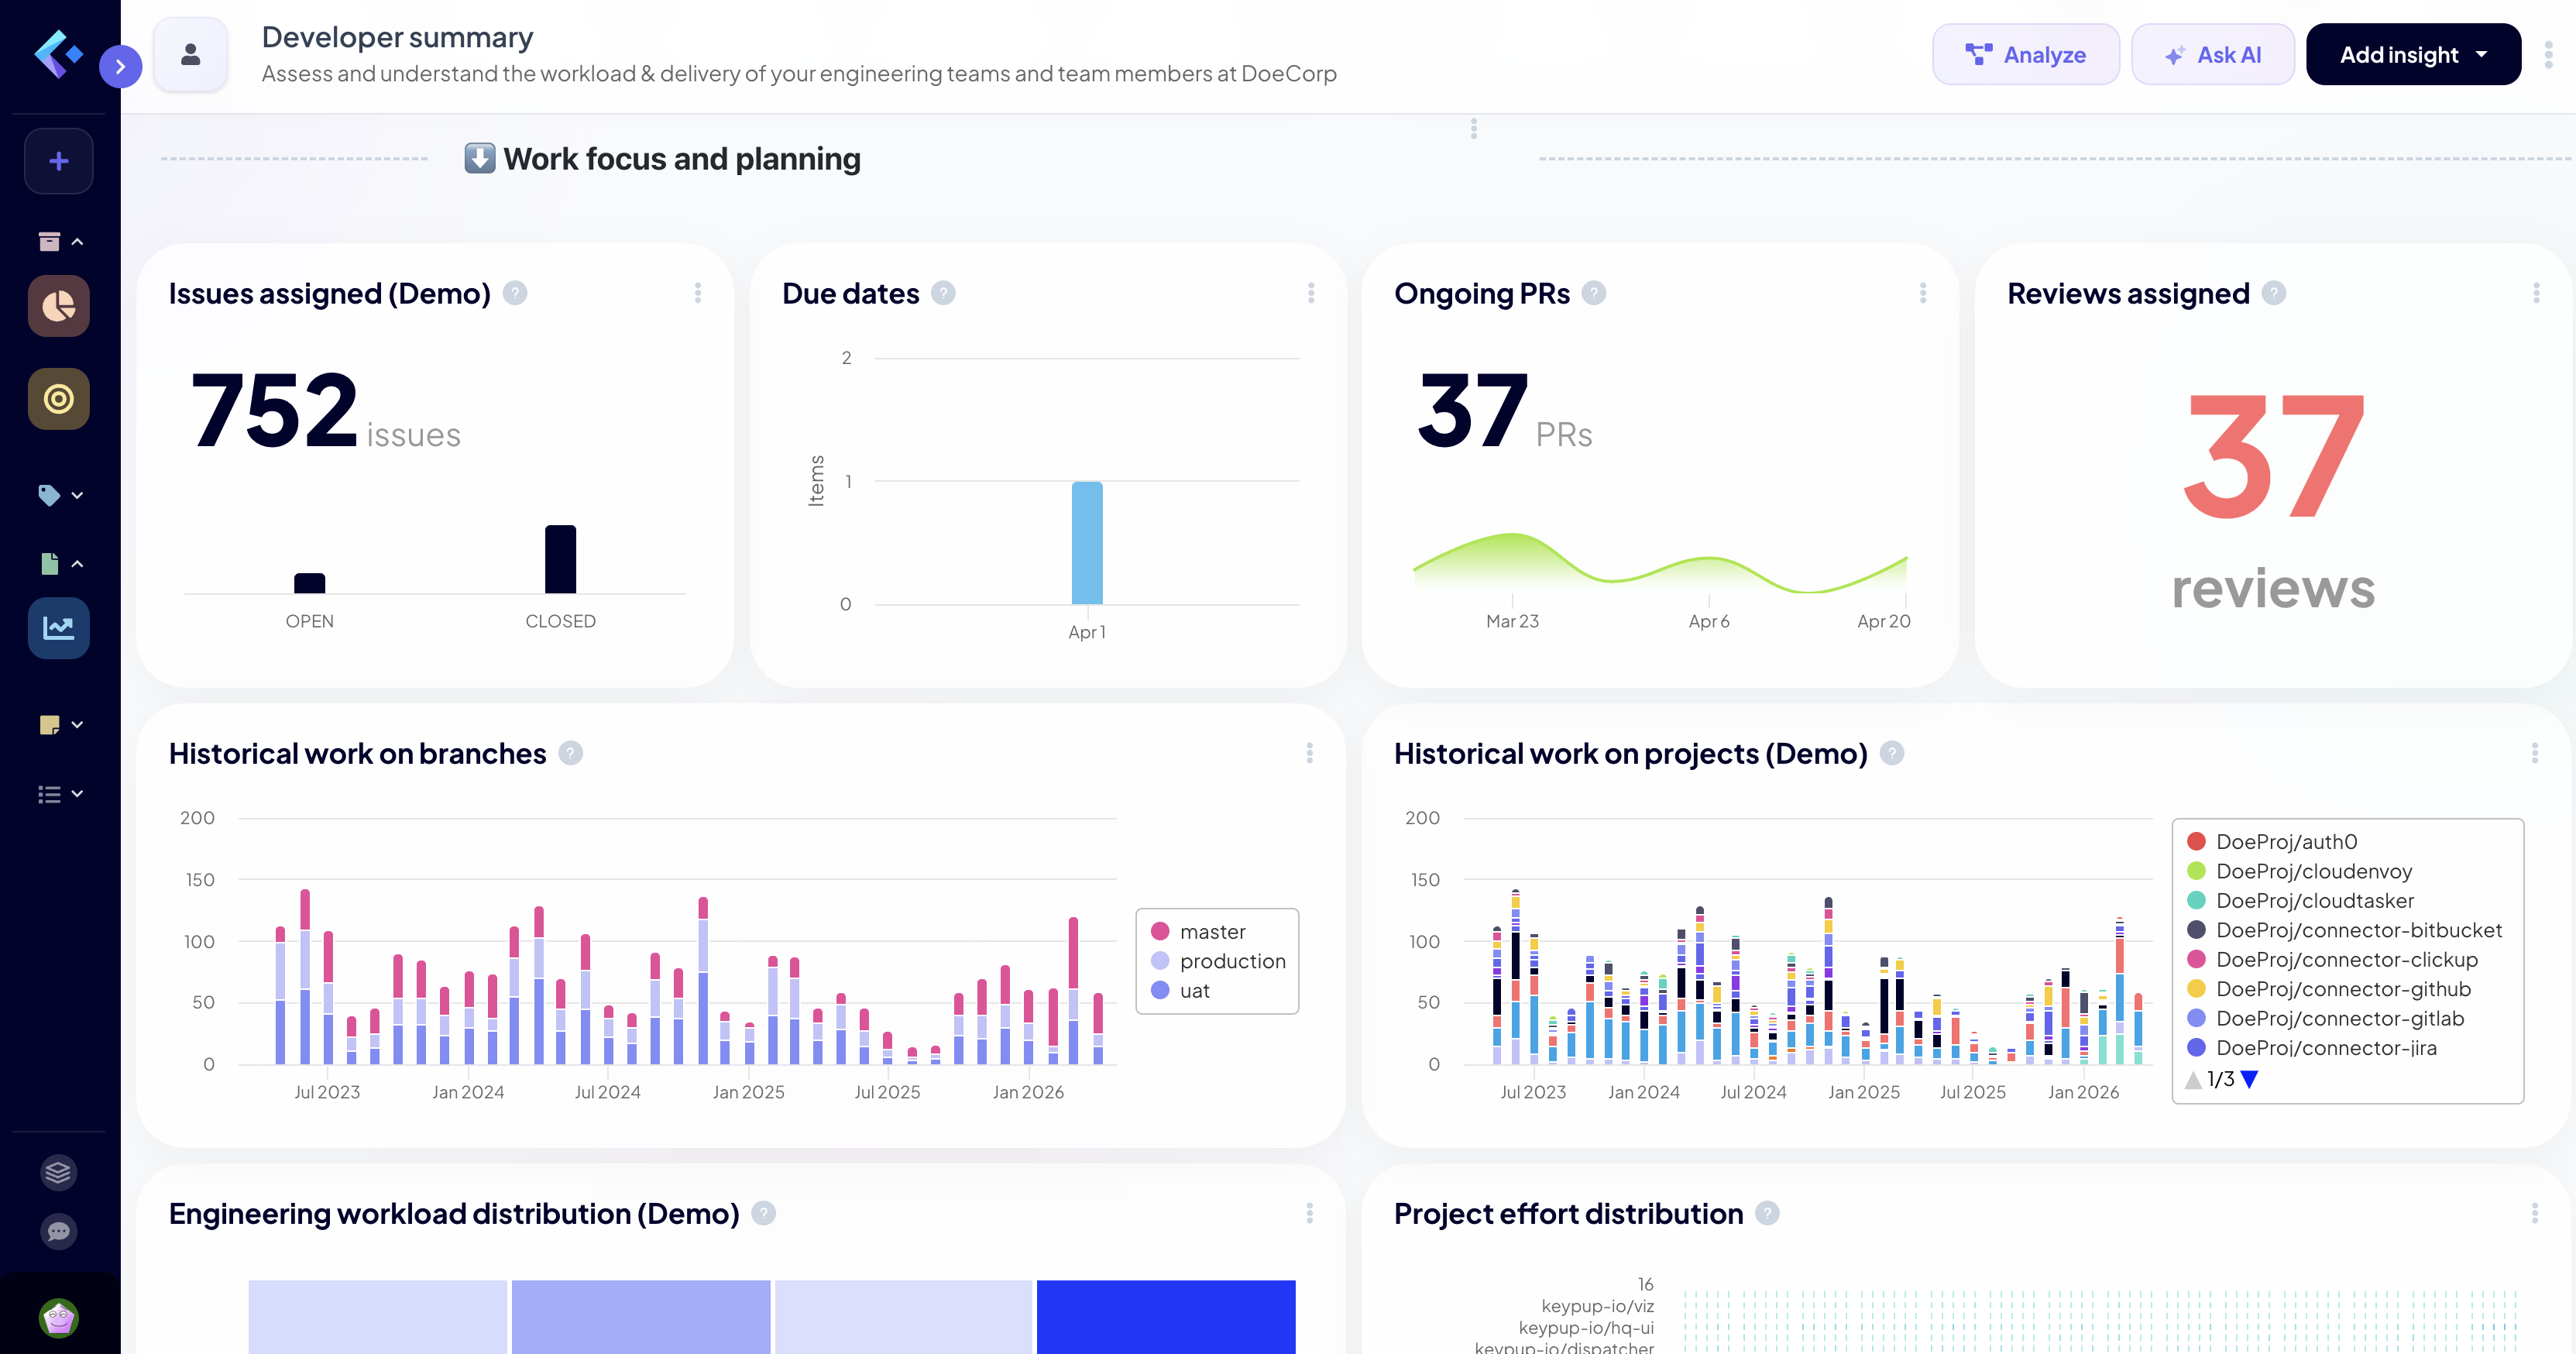Open the section handle above Work focus
Screen dimensions: 2576x1354
[1474, 128]
